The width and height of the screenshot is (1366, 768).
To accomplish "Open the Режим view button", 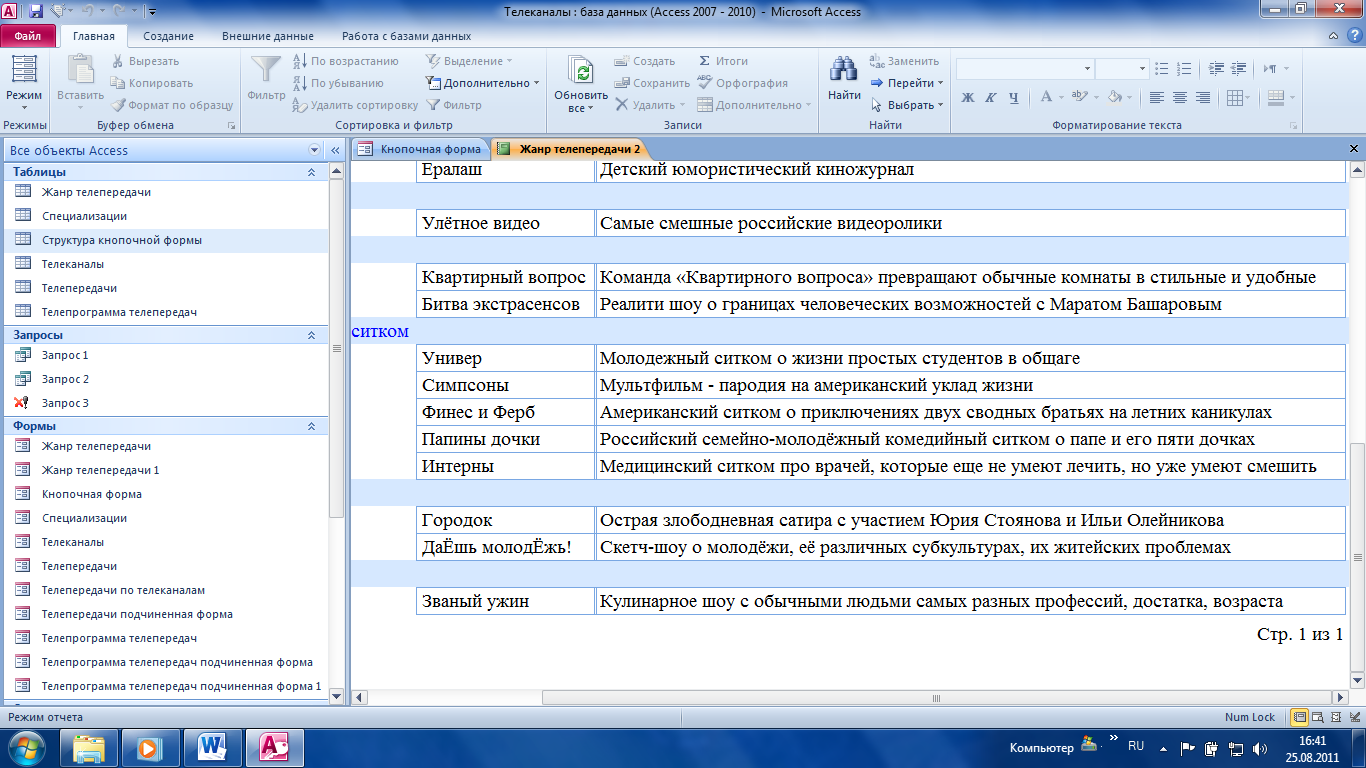I will (x=24, y=84).
